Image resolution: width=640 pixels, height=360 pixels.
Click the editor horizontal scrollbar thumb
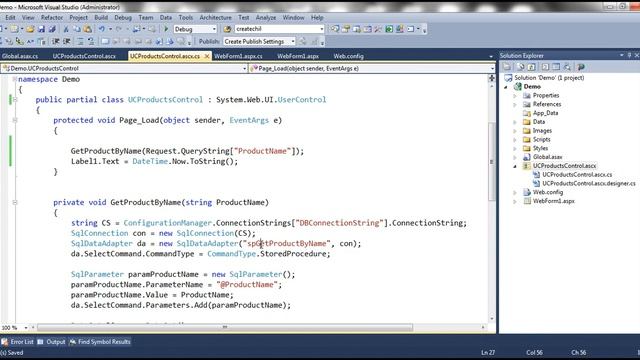(x=224, y=328)
